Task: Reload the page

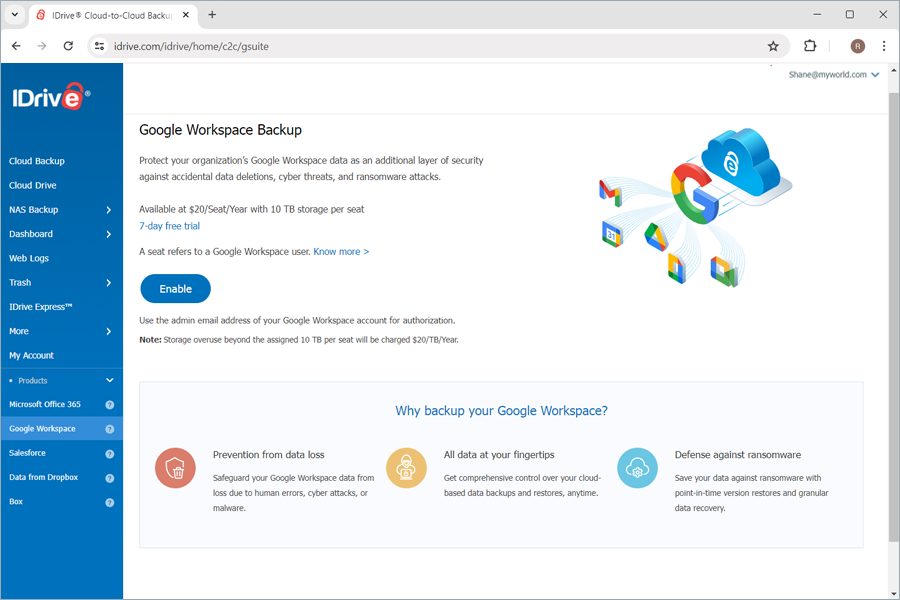Action: tap(68, 46)
